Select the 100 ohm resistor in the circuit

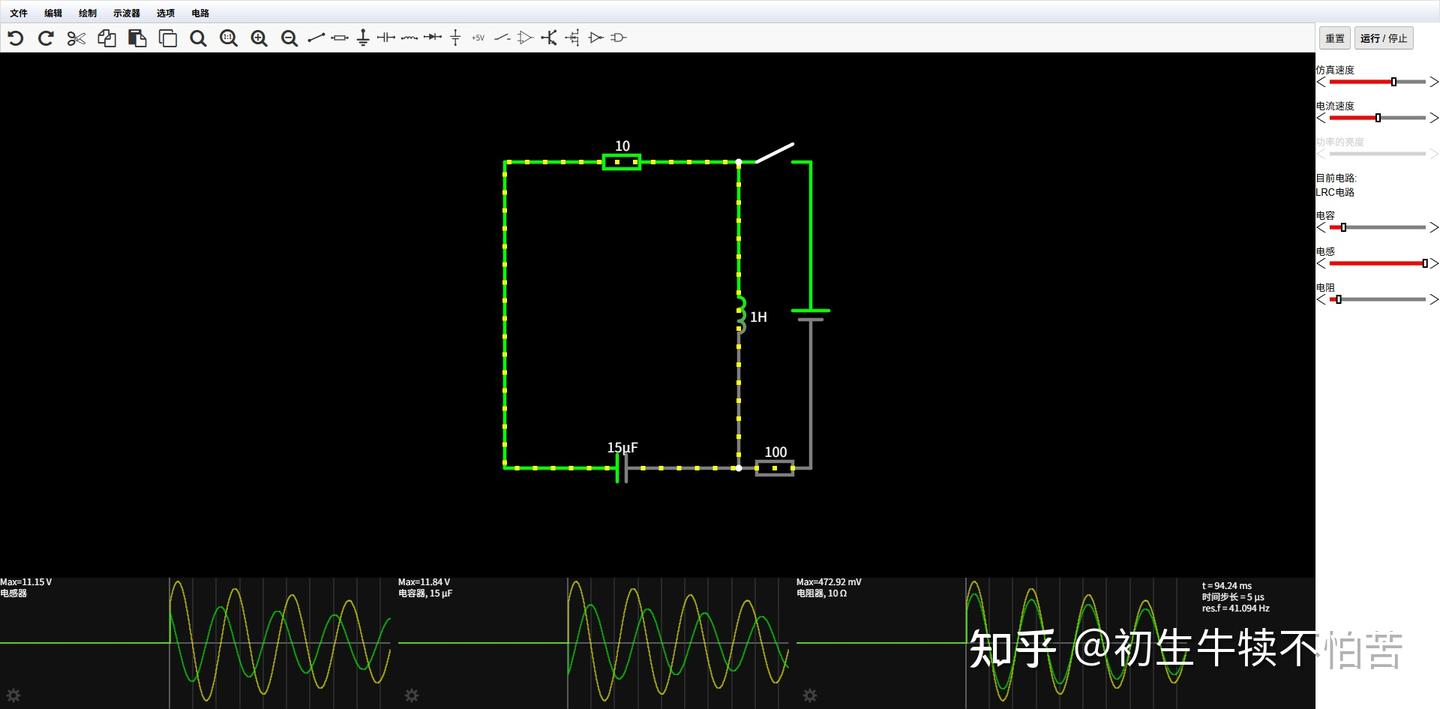coord(775,467)
